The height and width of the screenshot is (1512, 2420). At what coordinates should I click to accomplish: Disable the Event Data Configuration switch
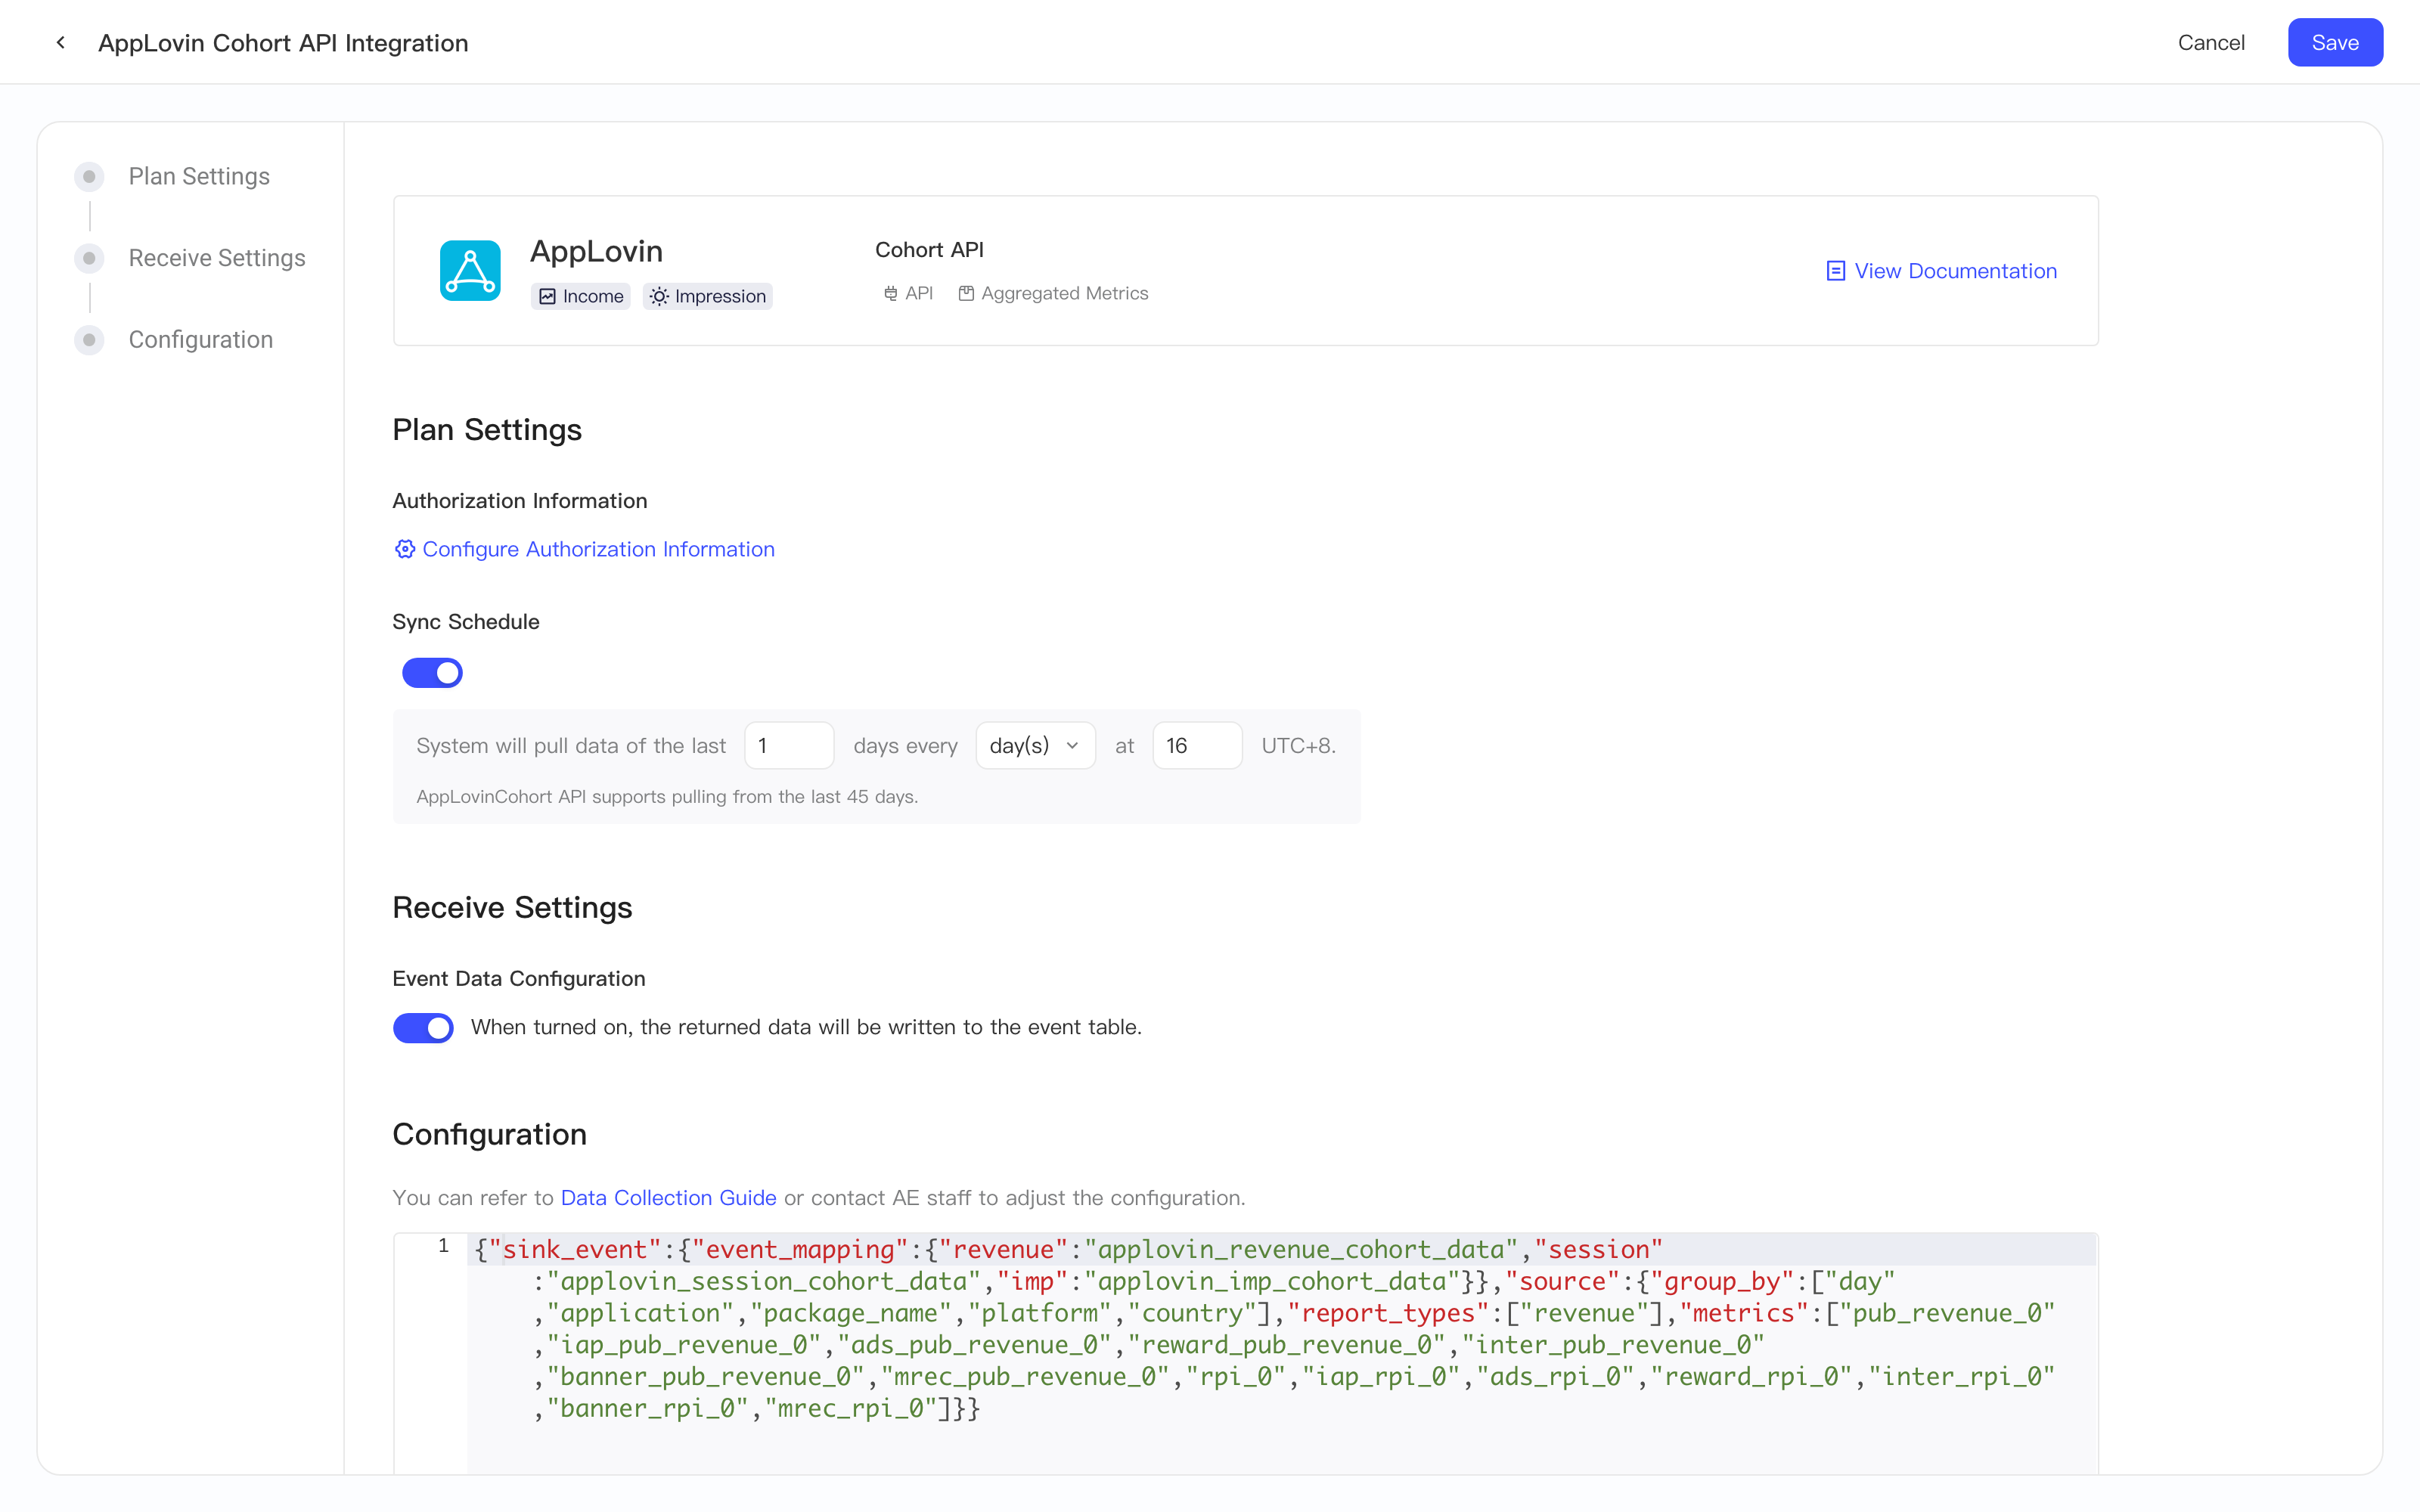(423, 1028)
